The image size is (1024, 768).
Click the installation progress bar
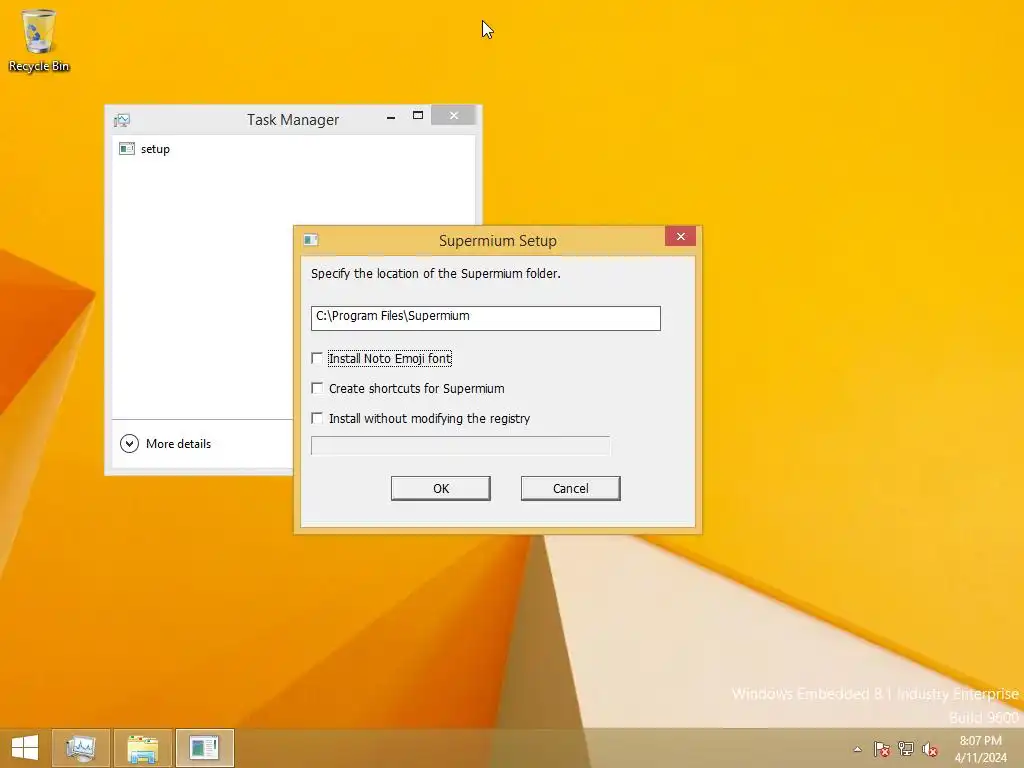click(460, 446)
